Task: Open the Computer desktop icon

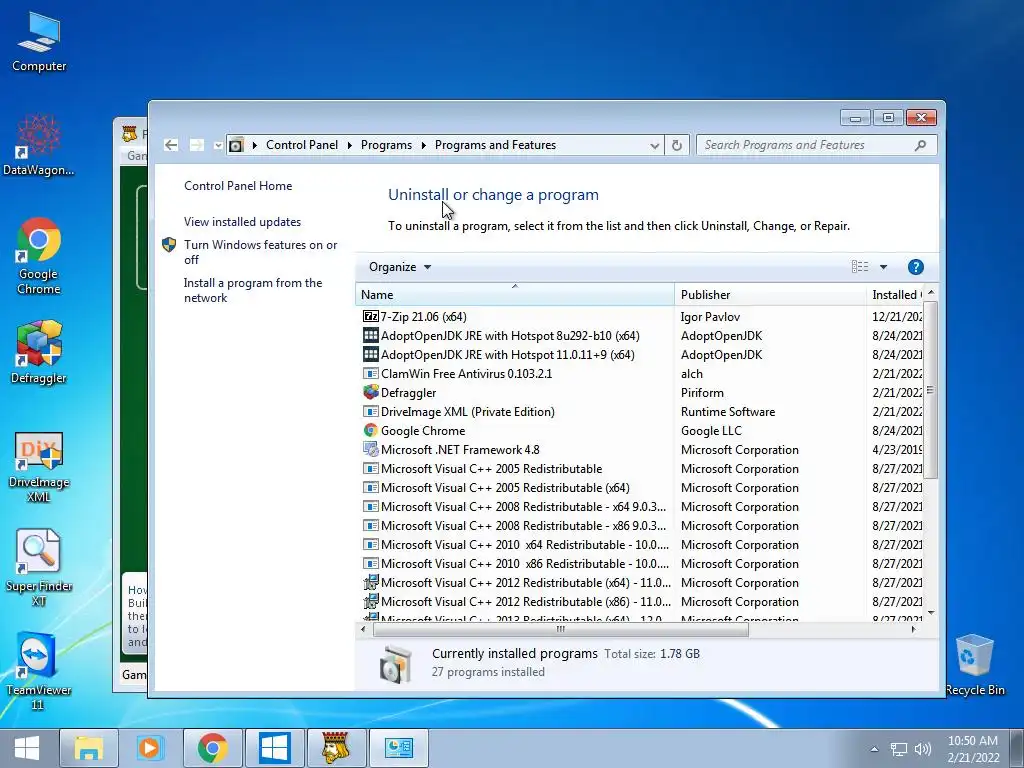Action: click(39, 40)
